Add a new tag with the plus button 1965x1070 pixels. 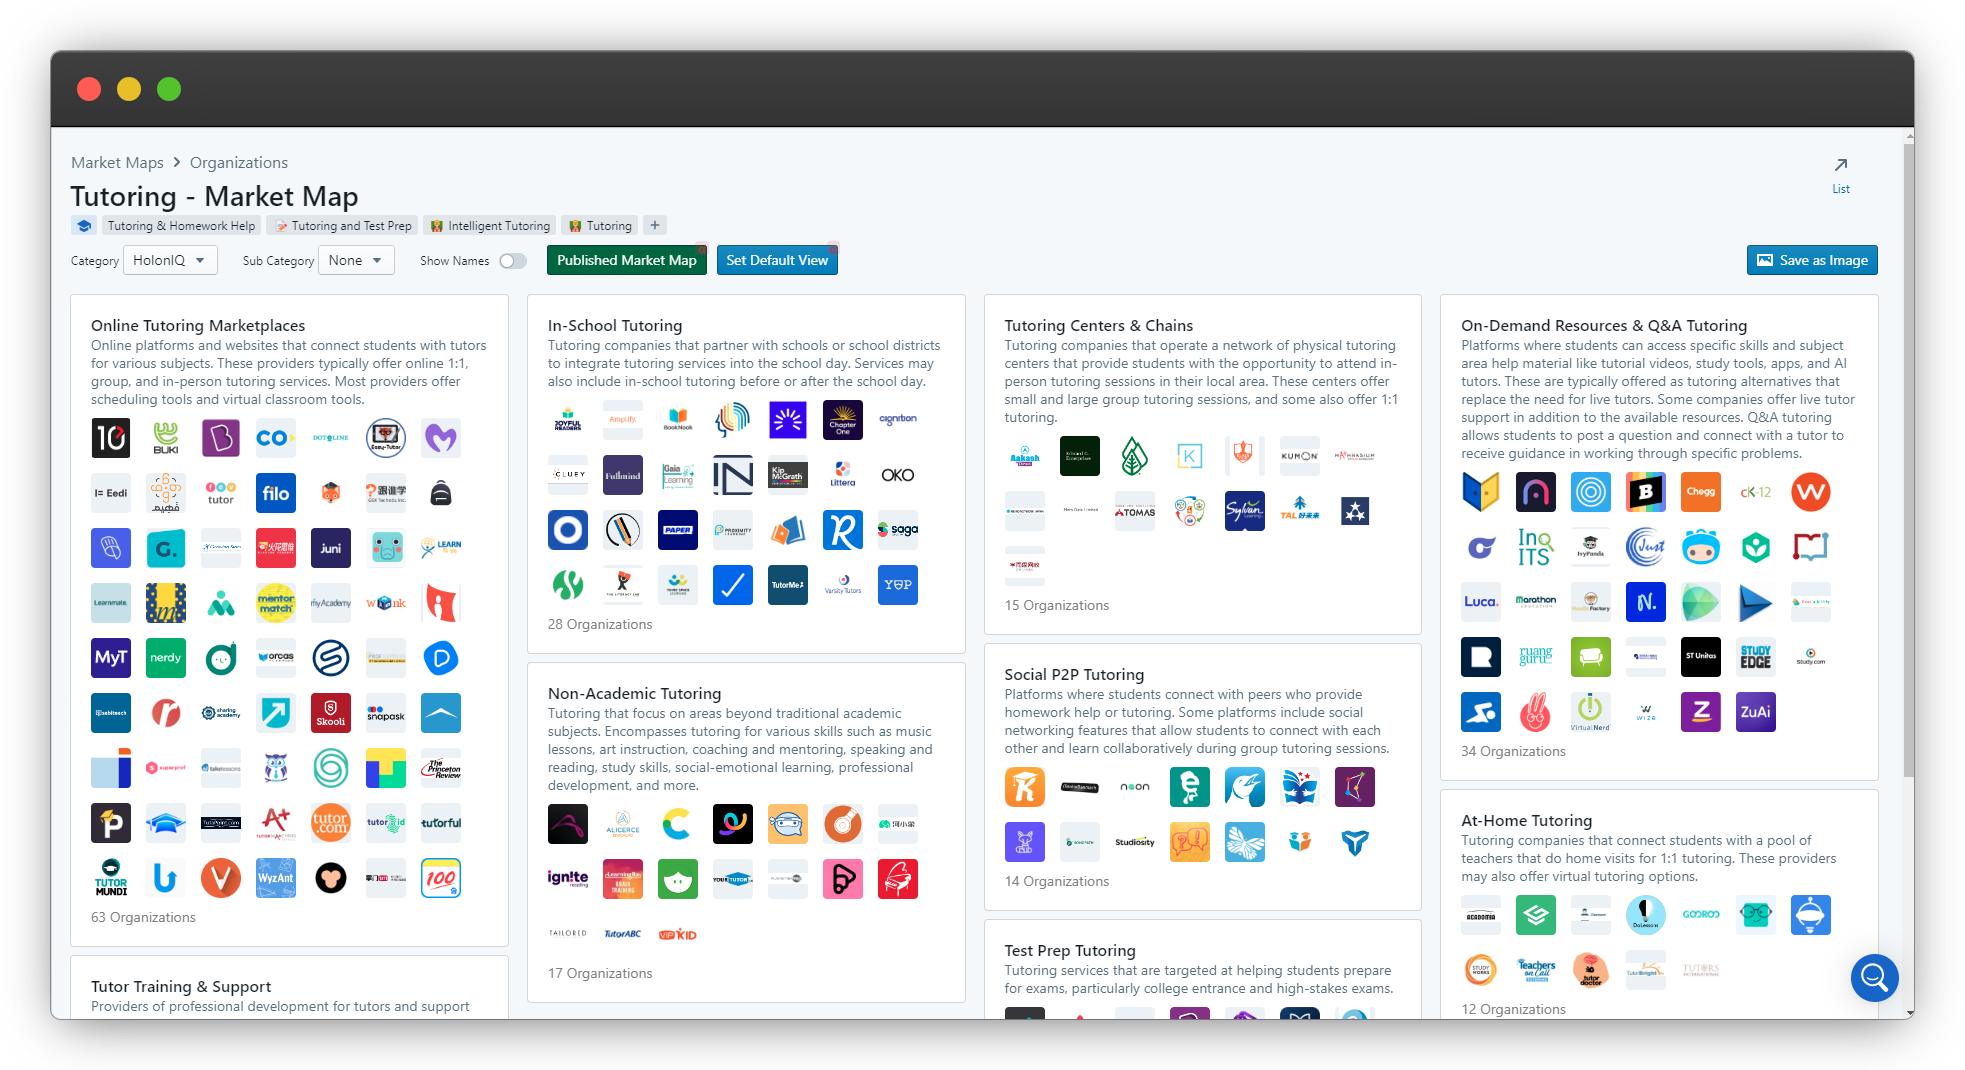click(655, 226)
